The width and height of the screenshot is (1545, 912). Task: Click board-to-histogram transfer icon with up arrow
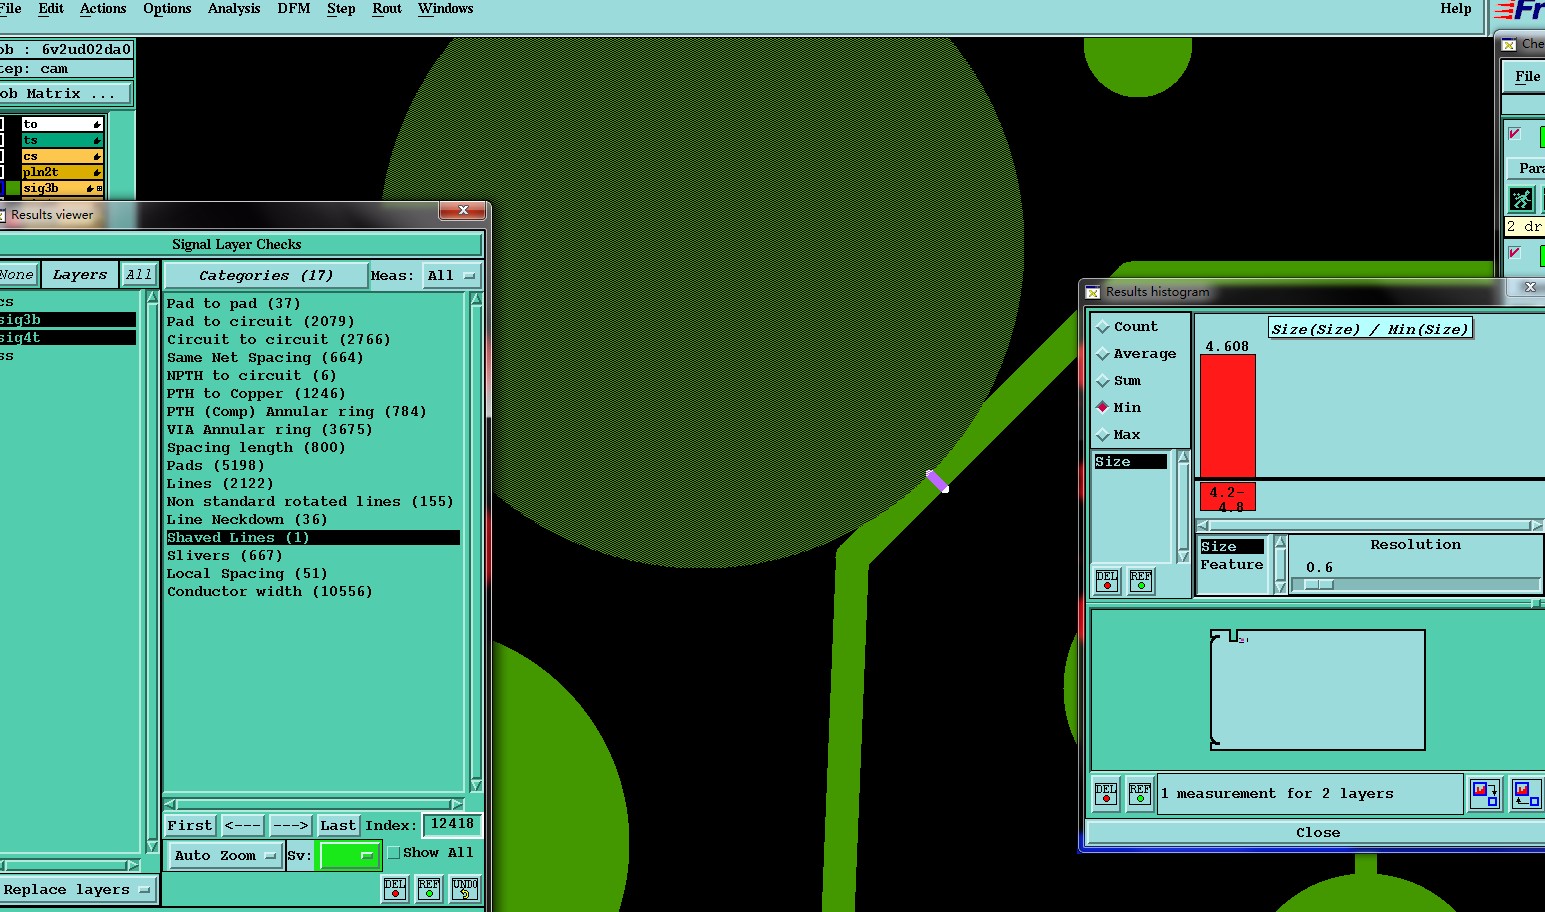coord(1527,794)
